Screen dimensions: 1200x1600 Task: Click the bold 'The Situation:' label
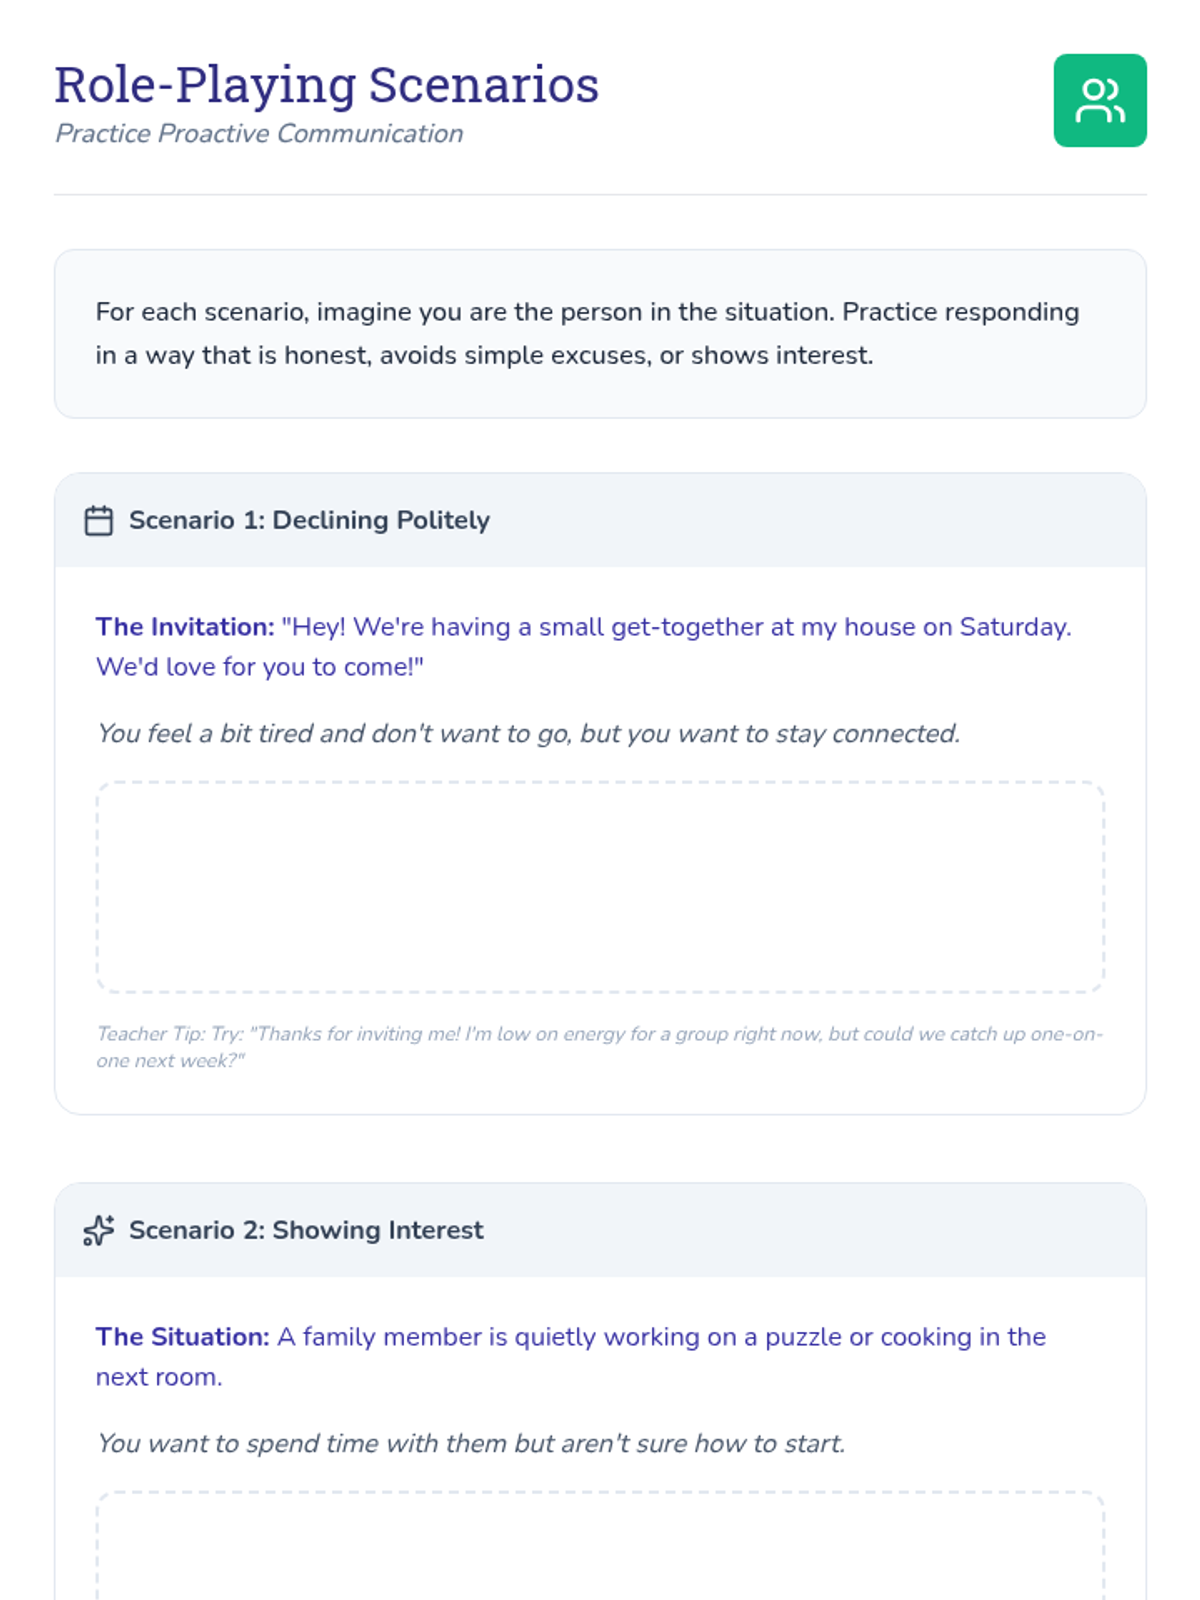point(182,1337)
